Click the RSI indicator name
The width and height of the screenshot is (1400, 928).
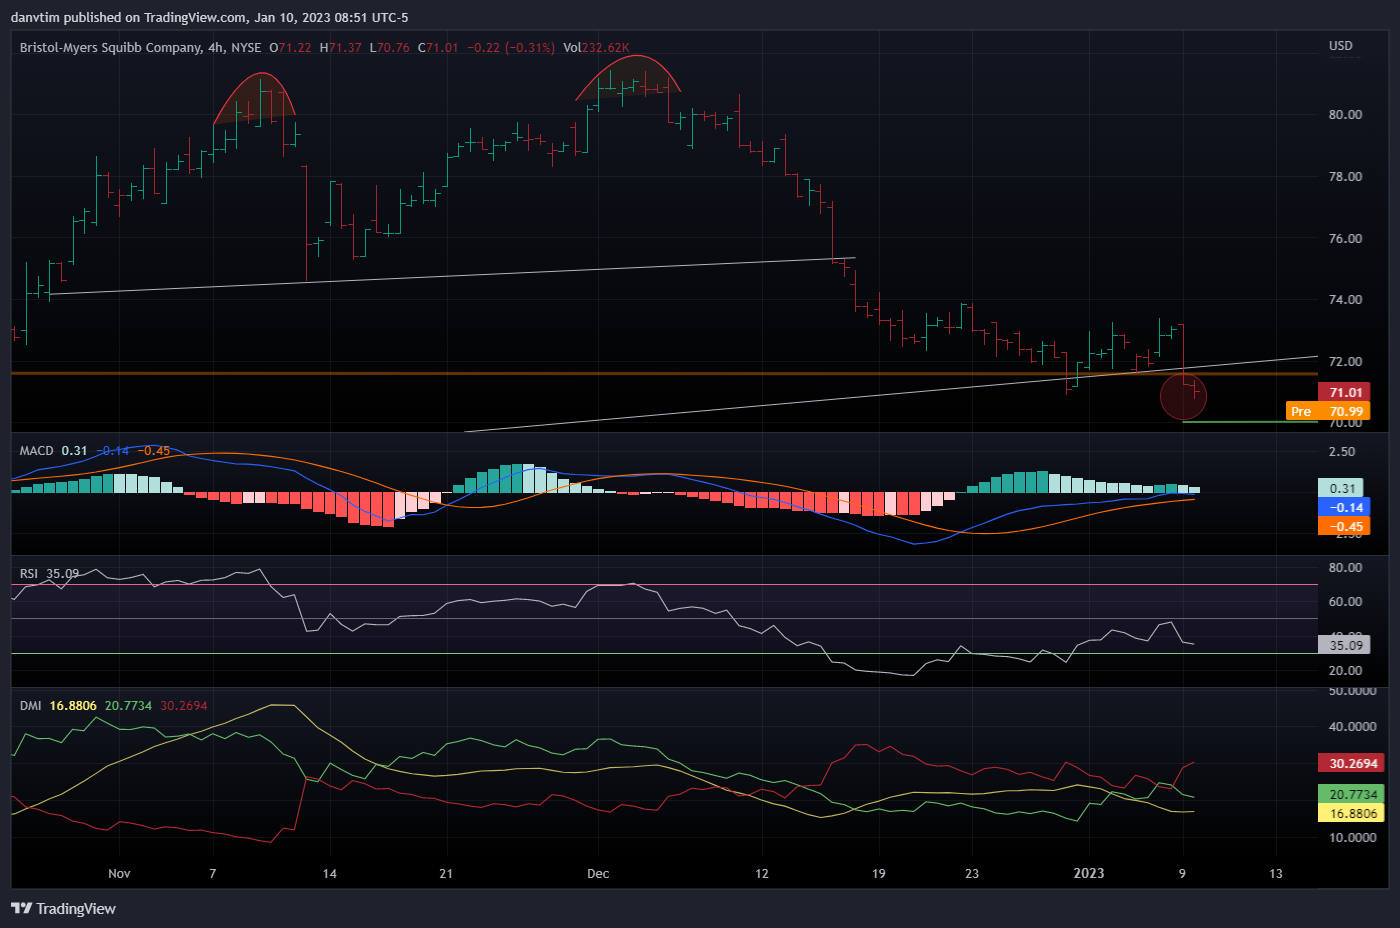(29, 573)
